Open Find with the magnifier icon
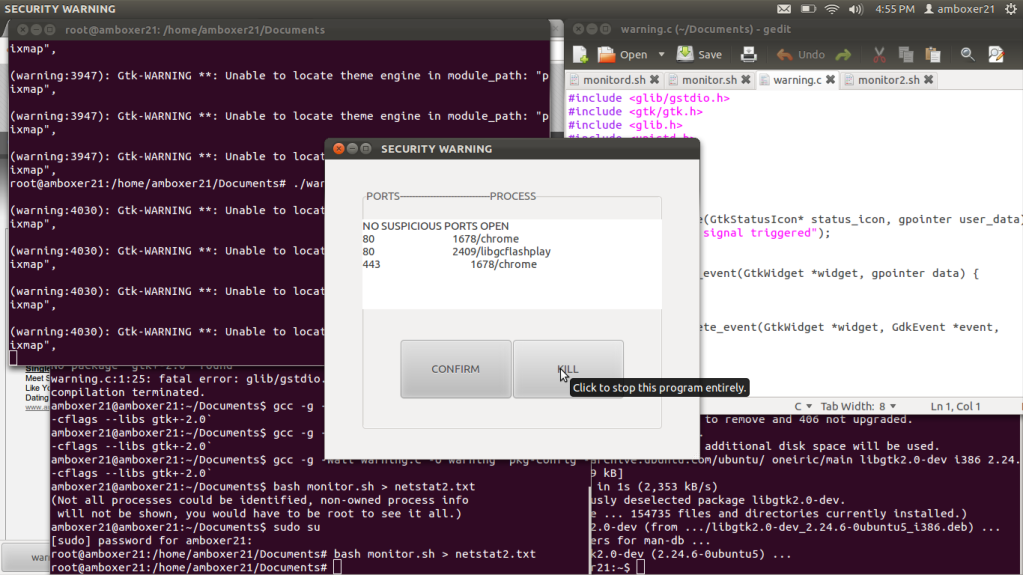Viewport: 1023px width, 575px height. pyautogui.click(x=968, y=55)
